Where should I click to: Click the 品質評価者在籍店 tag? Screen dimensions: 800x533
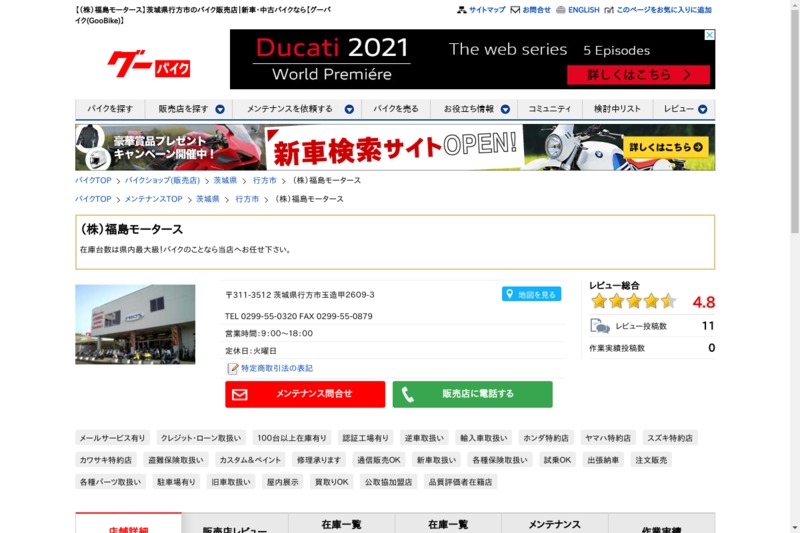(460, 482)
